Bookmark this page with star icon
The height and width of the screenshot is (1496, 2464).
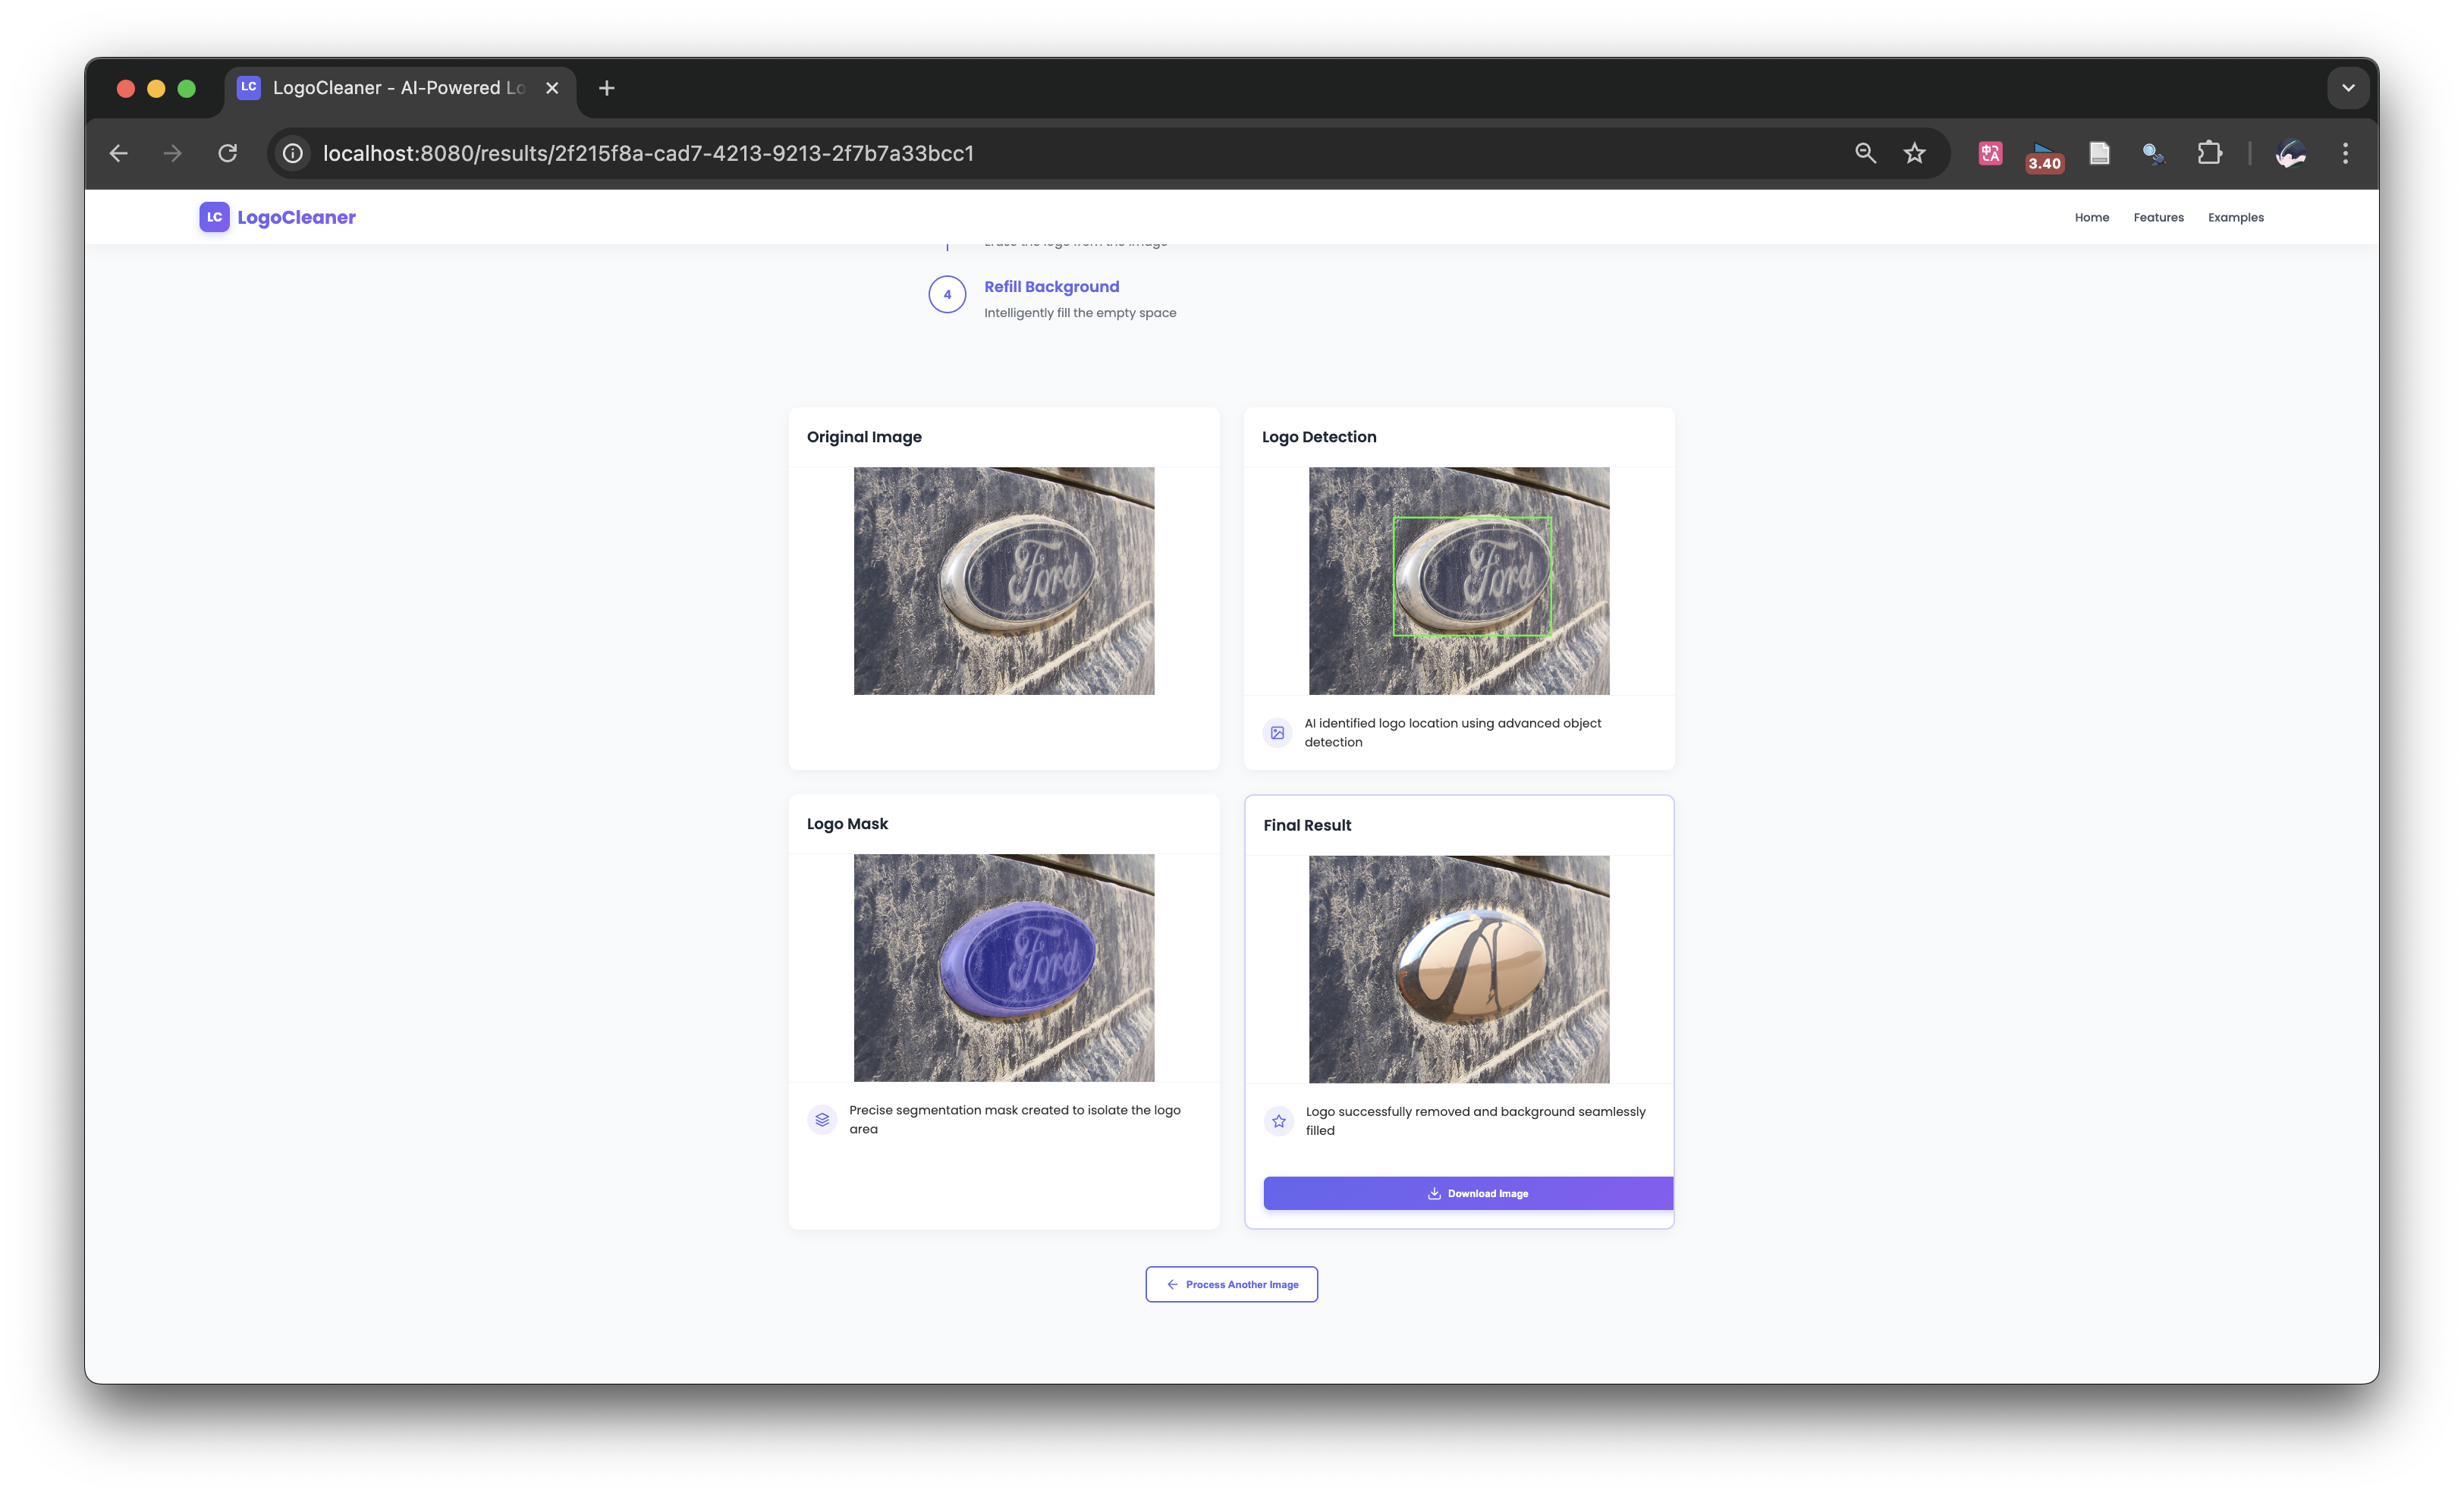[x=1914, y=153]
